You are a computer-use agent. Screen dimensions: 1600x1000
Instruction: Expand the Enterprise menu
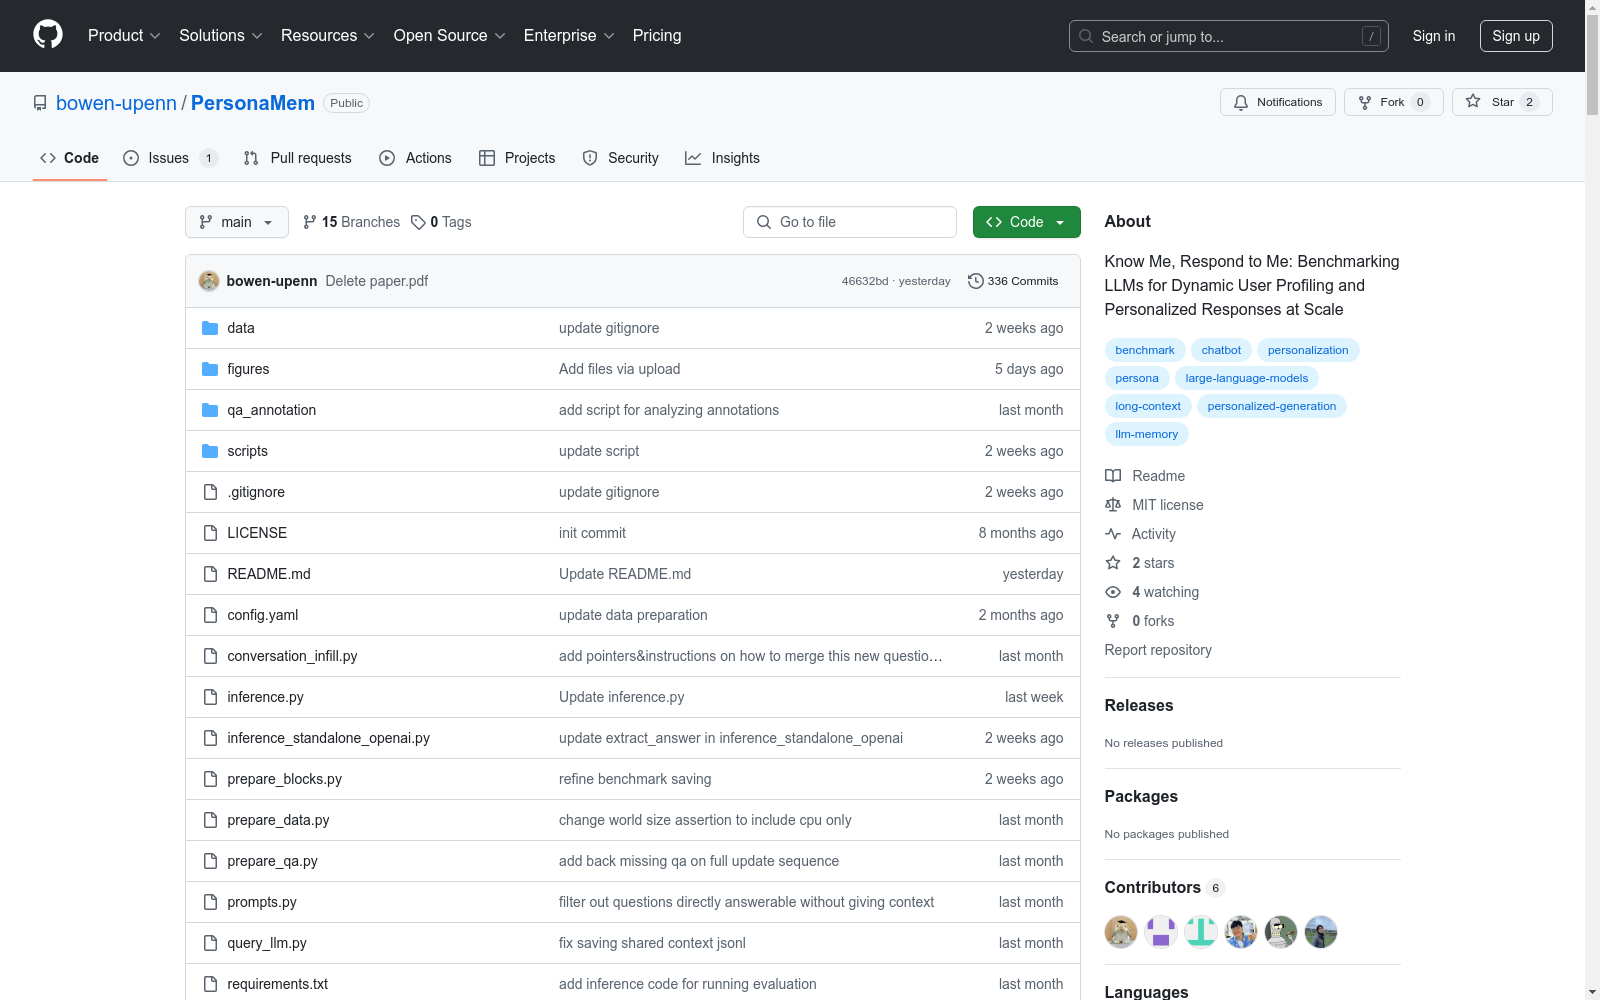point(569,35)
